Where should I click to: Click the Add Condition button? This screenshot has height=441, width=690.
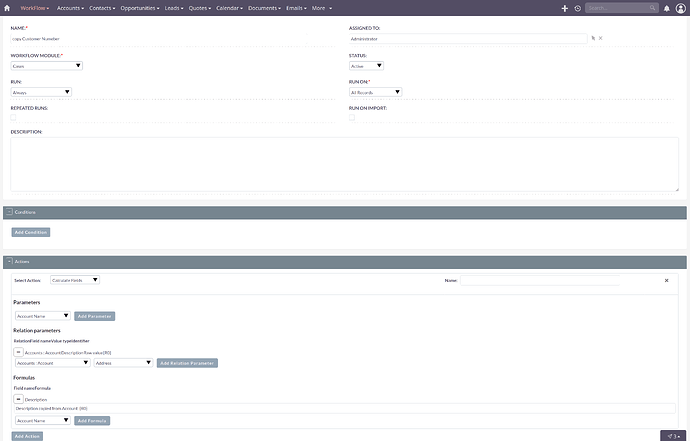click(x=31, y=232)
